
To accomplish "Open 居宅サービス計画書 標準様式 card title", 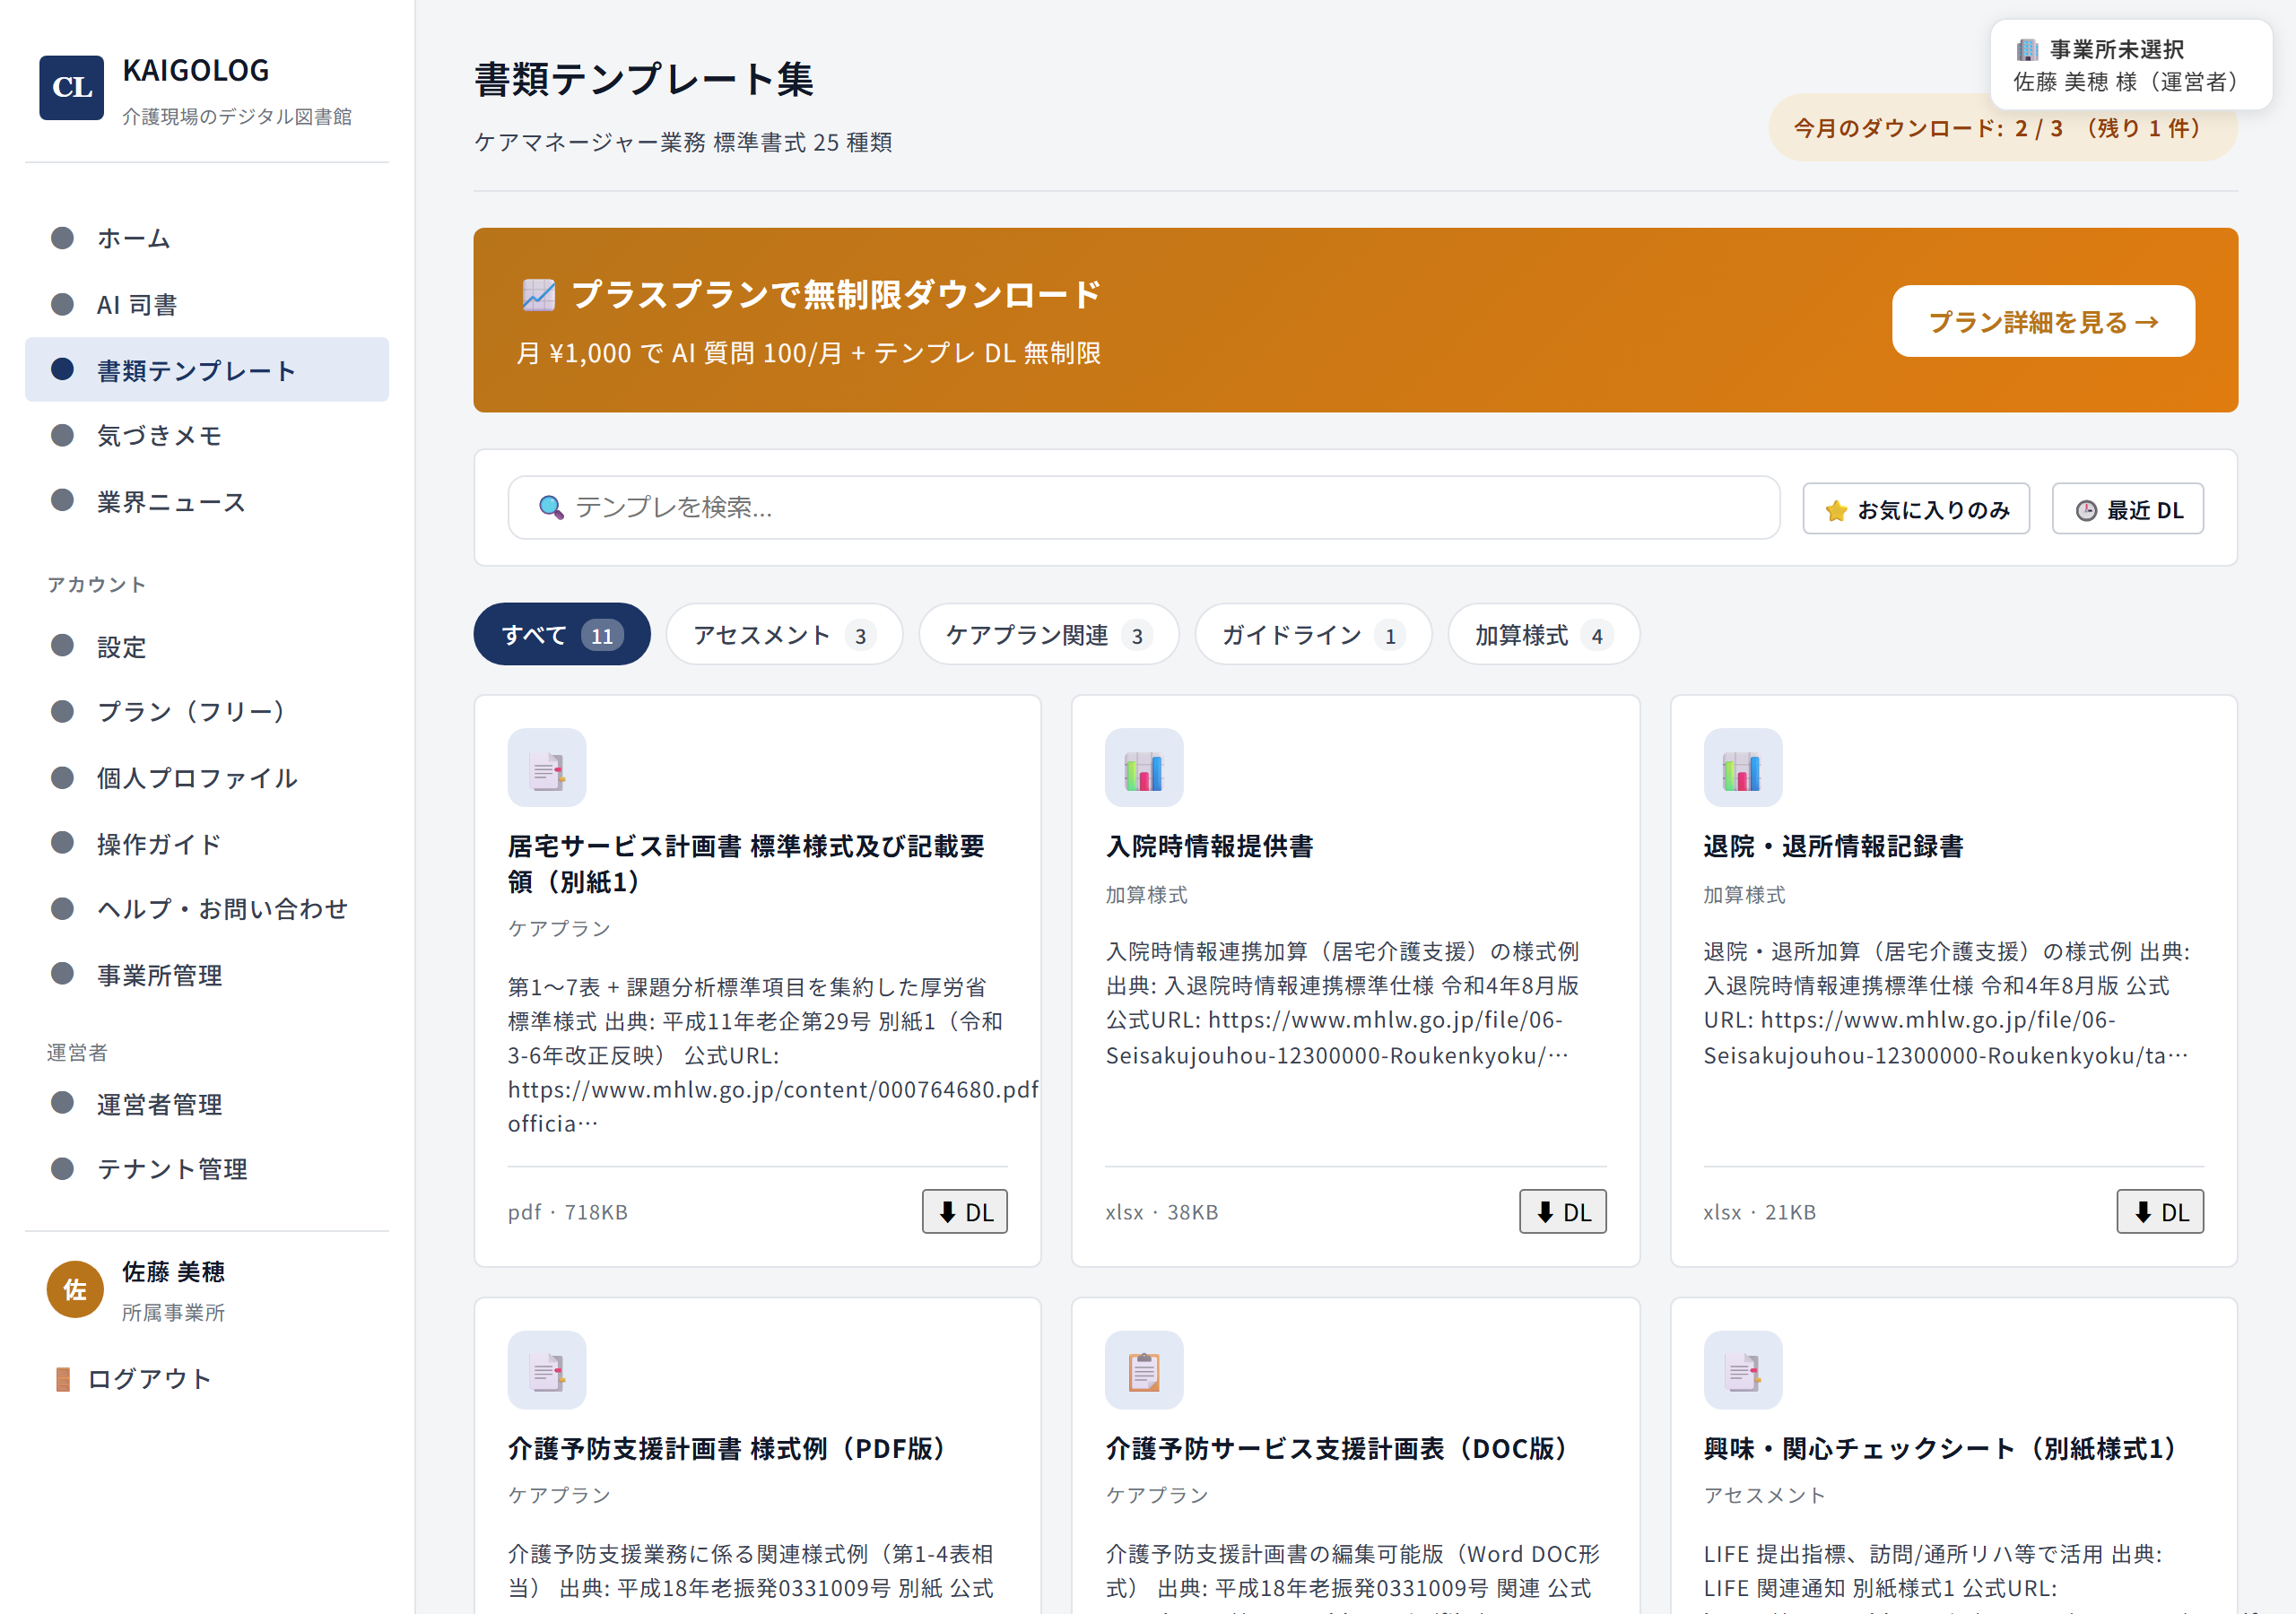I will pos(746,864).
